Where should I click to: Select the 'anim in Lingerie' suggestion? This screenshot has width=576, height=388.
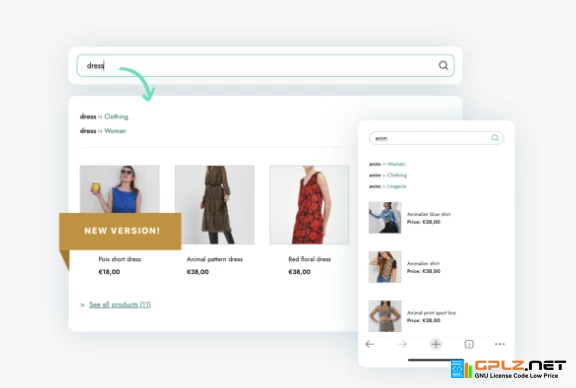(x=388, y=186)
